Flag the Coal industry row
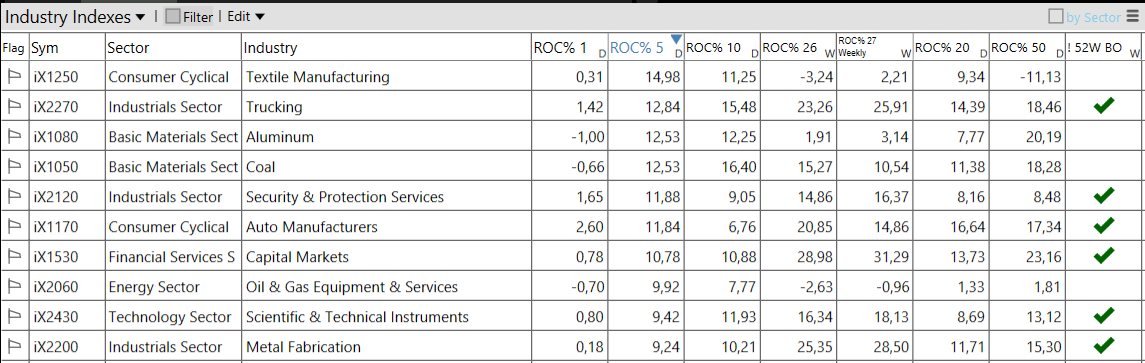 click(13, 167)
